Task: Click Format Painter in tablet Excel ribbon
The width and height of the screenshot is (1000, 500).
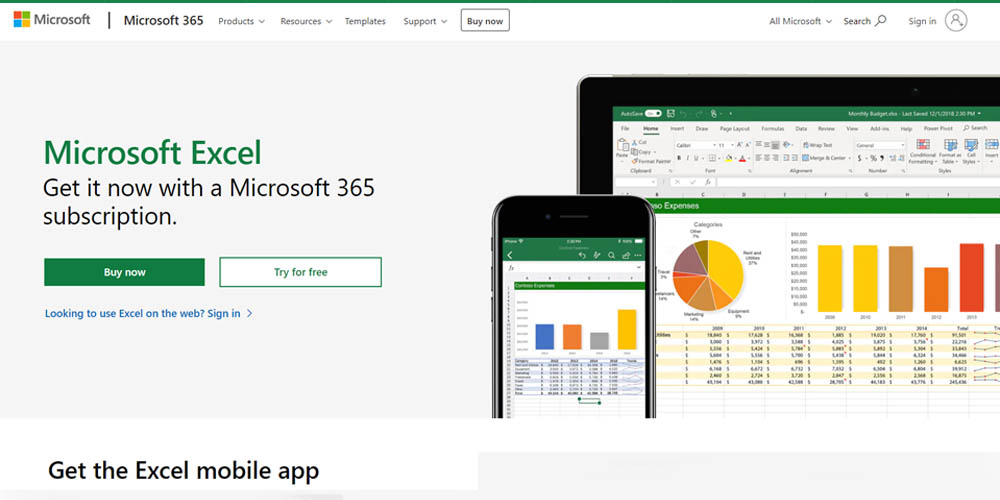Action: 651,161
